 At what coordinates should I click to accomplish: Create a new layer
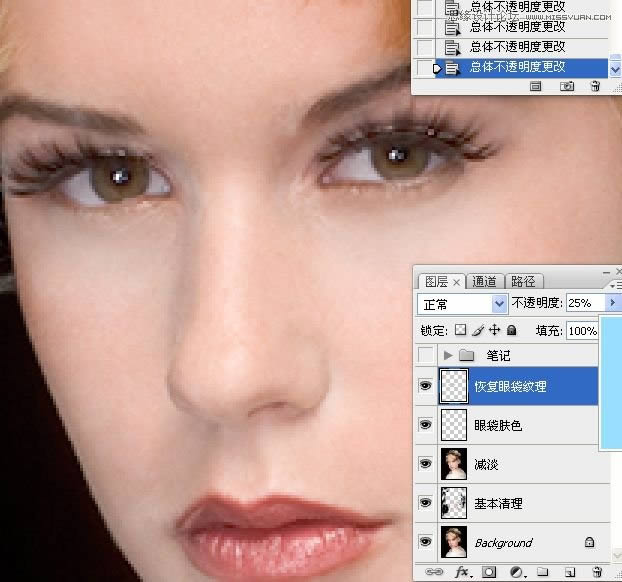[568, 572]
